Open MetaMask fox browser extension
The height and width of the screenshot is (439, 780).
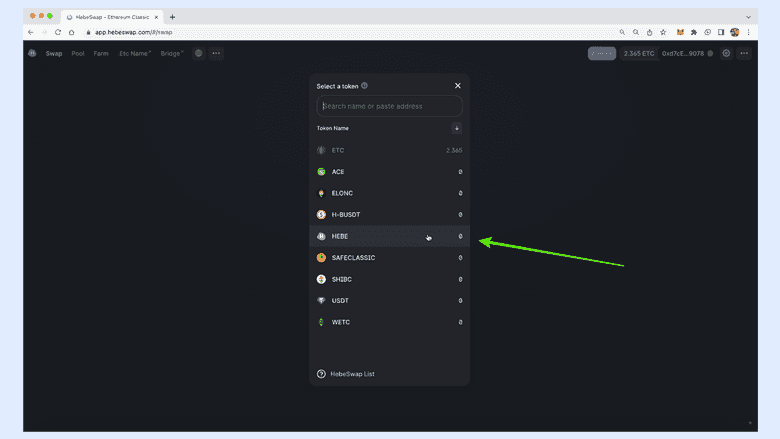[x=680, y=32]
